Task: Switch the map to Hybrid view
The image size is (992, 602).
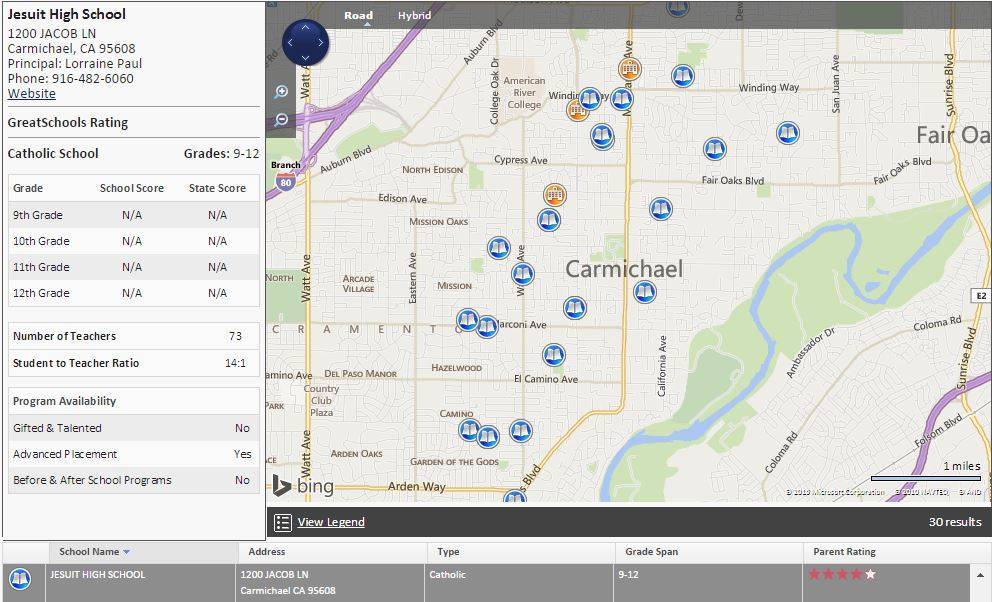Action: [413, 16]
